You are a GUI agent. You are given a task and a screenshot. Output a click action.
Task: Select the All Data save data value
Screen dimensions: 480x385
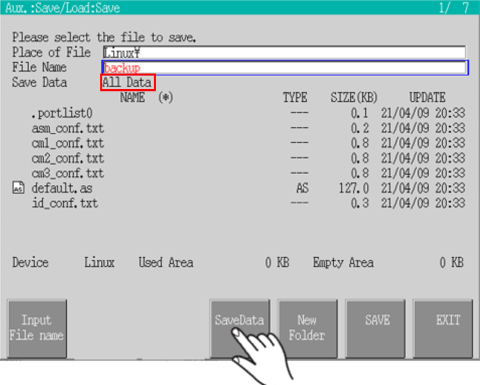pyautogui.click(x=128, y=82)
